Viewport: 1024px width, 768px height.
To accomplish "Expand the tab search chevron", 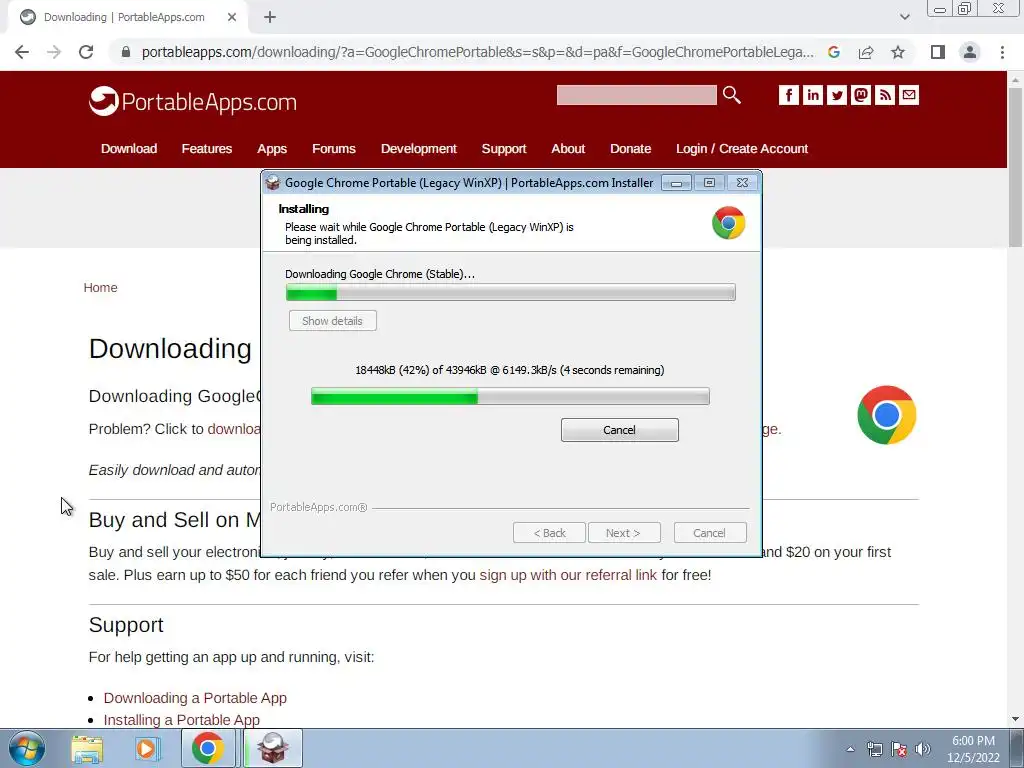I will click(x=904, y=17).
